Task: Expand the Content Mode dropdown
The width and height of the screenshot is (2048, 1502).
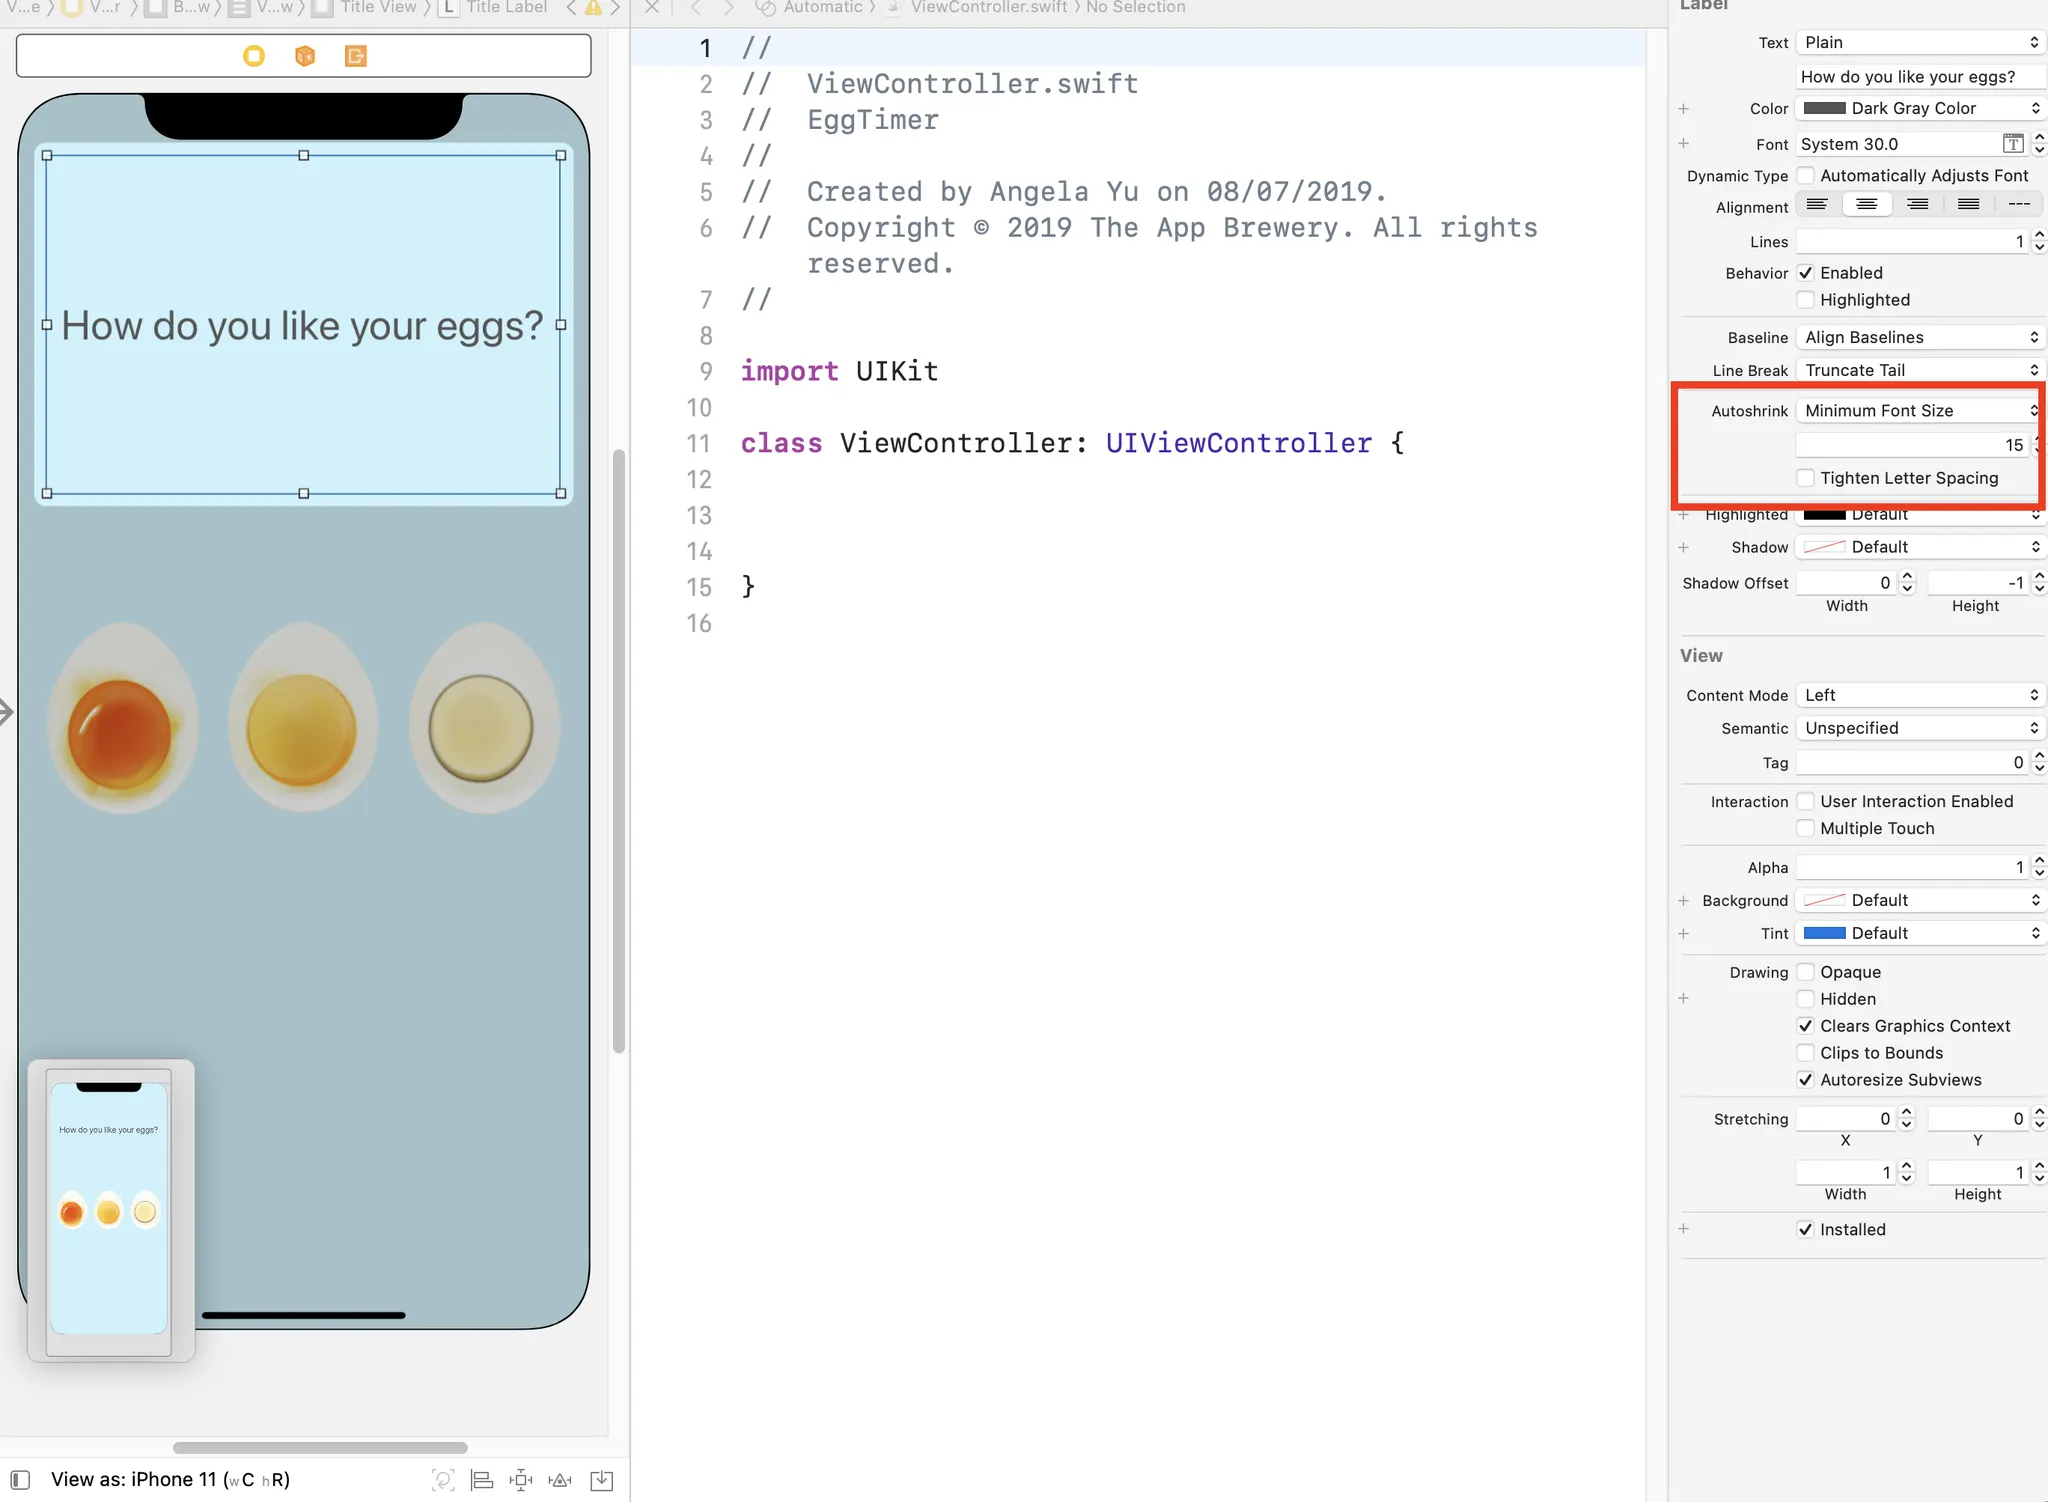Action: pos(1920,695)
